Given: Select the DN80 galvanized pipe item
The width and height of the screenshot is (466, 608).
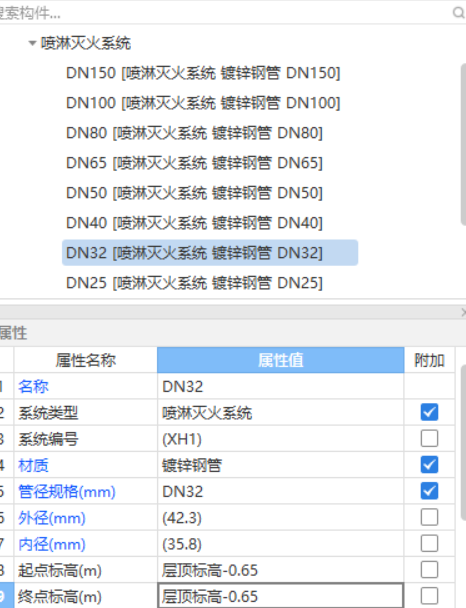Looking at the screenshot, I should tap(194, 133).
